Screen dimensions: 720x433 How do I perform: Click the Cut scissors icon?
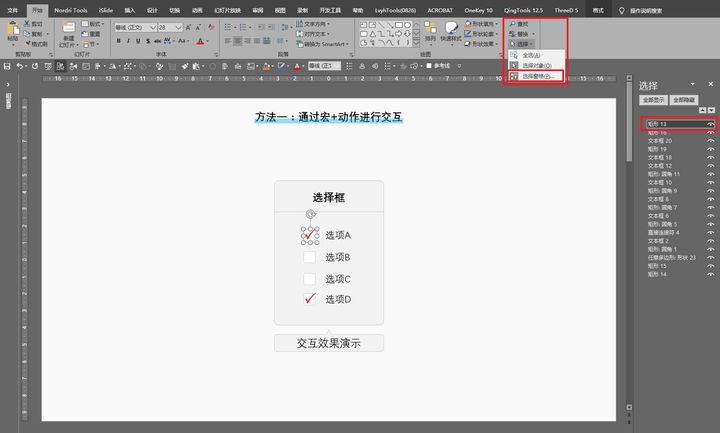pos(27,23)
